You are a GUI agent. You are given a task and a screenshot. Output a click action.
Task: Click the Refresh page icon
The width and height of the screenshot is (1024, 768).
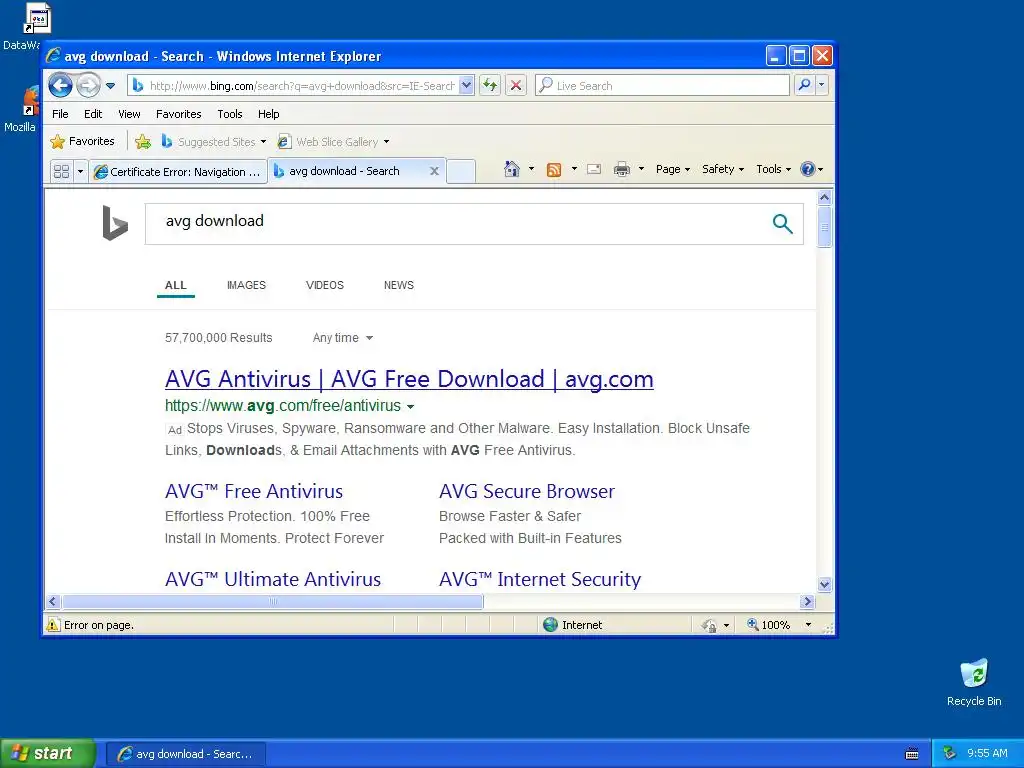490,86
